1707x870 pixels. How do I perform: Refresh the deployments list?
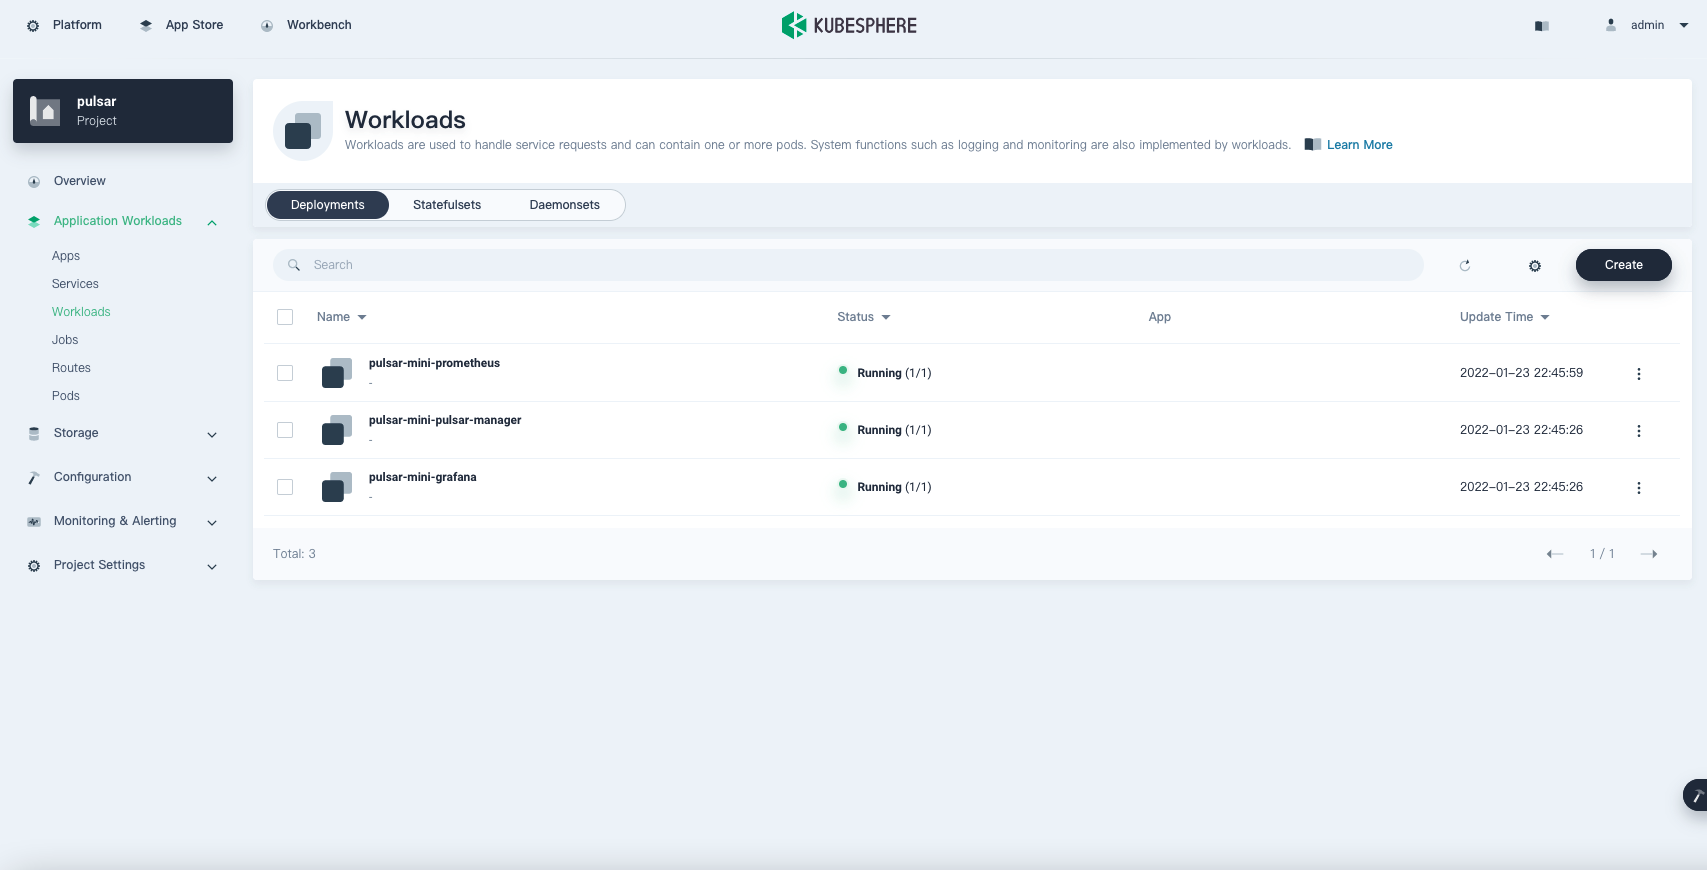pyautogui.click(x=1465, y=265)
